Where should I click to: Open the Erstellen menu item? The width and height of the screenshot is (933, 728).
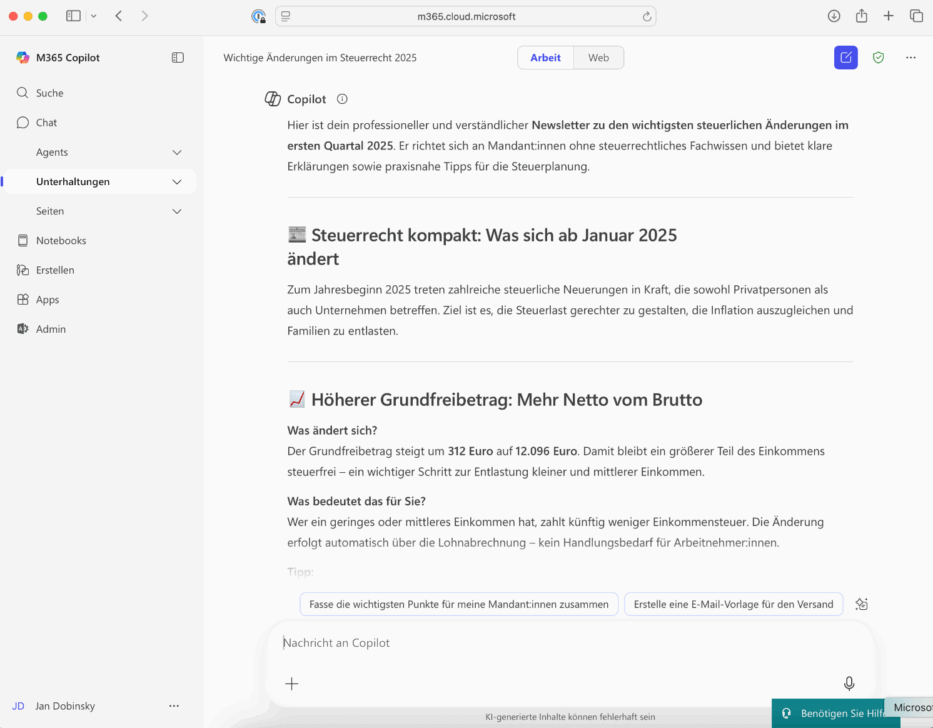coord(59,269)
